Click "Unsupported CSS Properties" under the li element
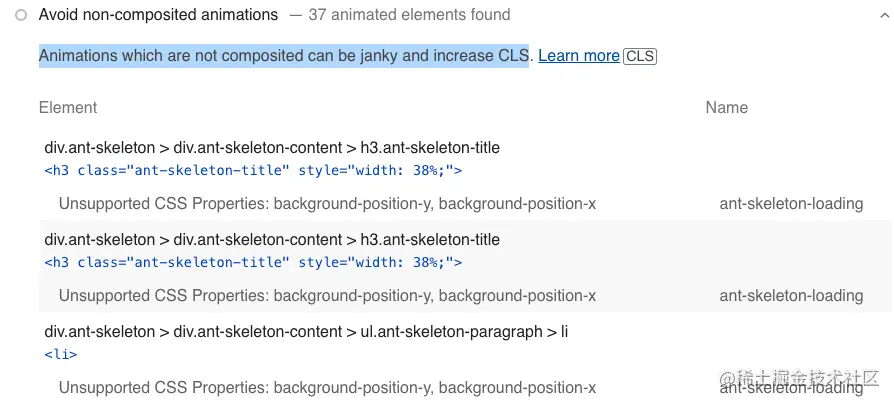The height and width of the screenshot is (403, 894). (327, 388)
